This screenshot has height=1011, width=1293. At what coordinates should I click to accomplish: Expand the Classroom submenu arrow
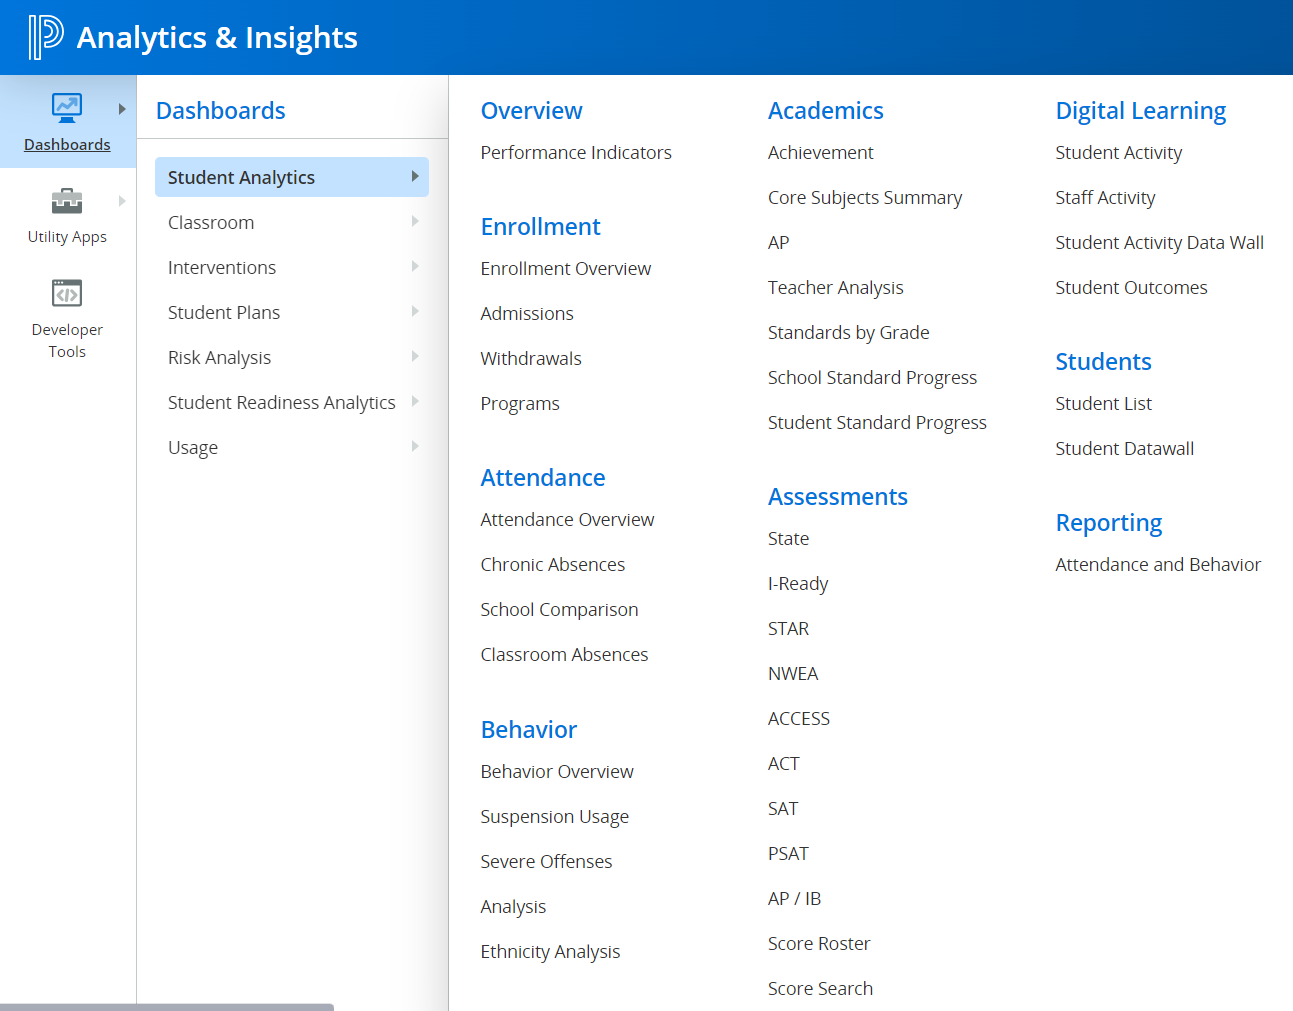[x=415, y=222]
